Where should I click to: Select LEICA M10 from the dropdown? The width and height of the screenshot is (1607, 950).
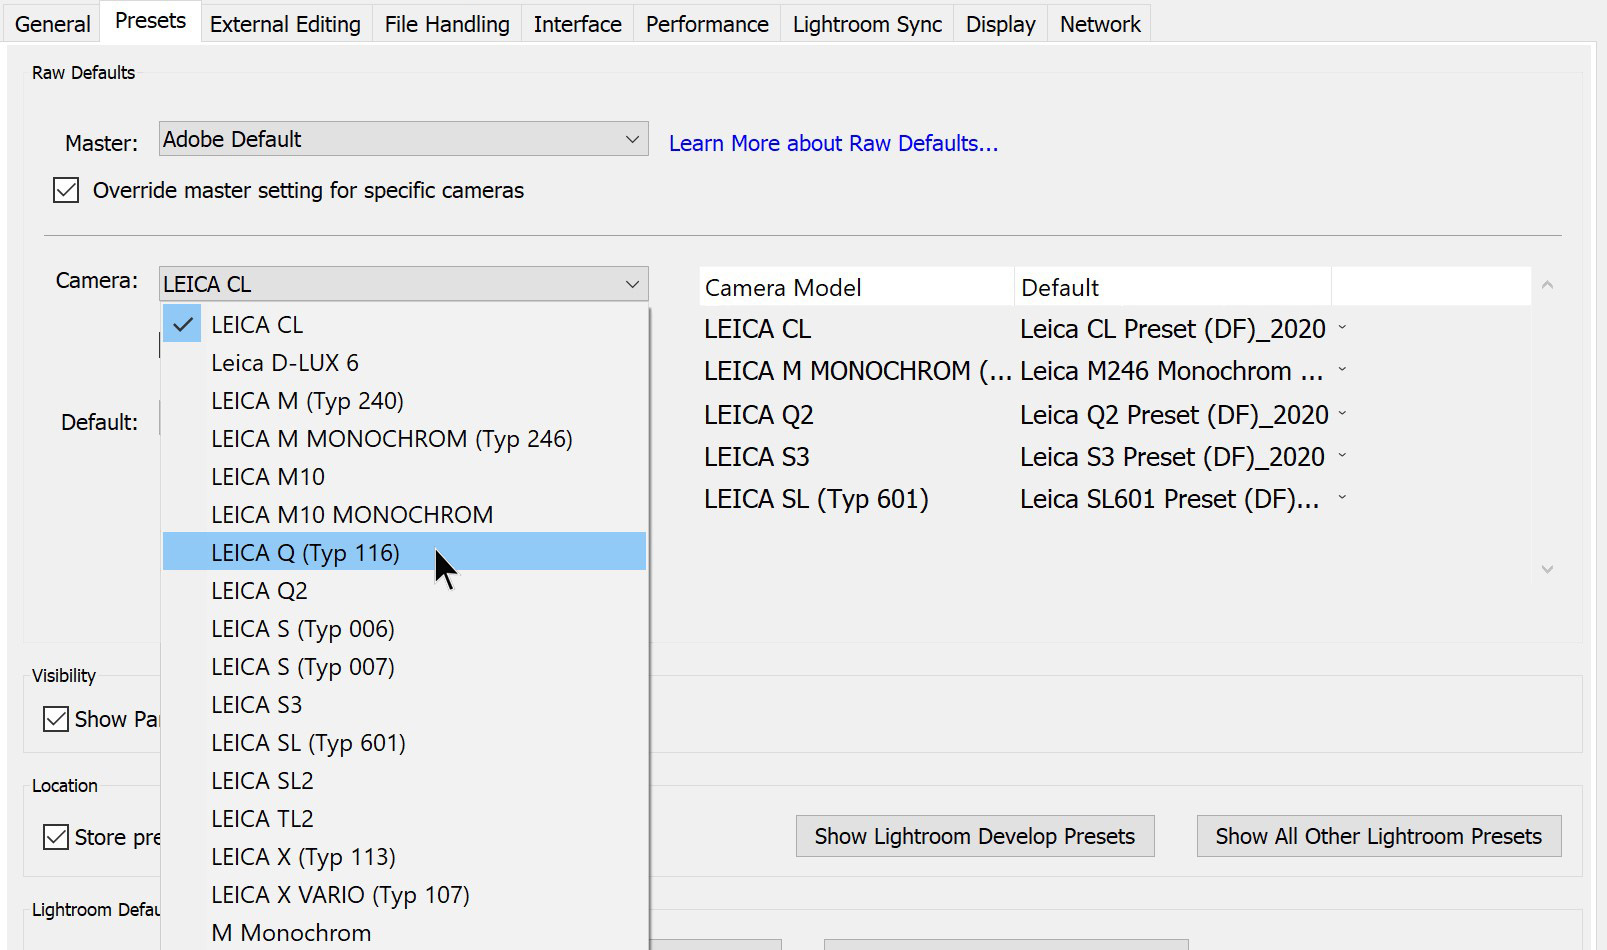(x=404, y=477)
